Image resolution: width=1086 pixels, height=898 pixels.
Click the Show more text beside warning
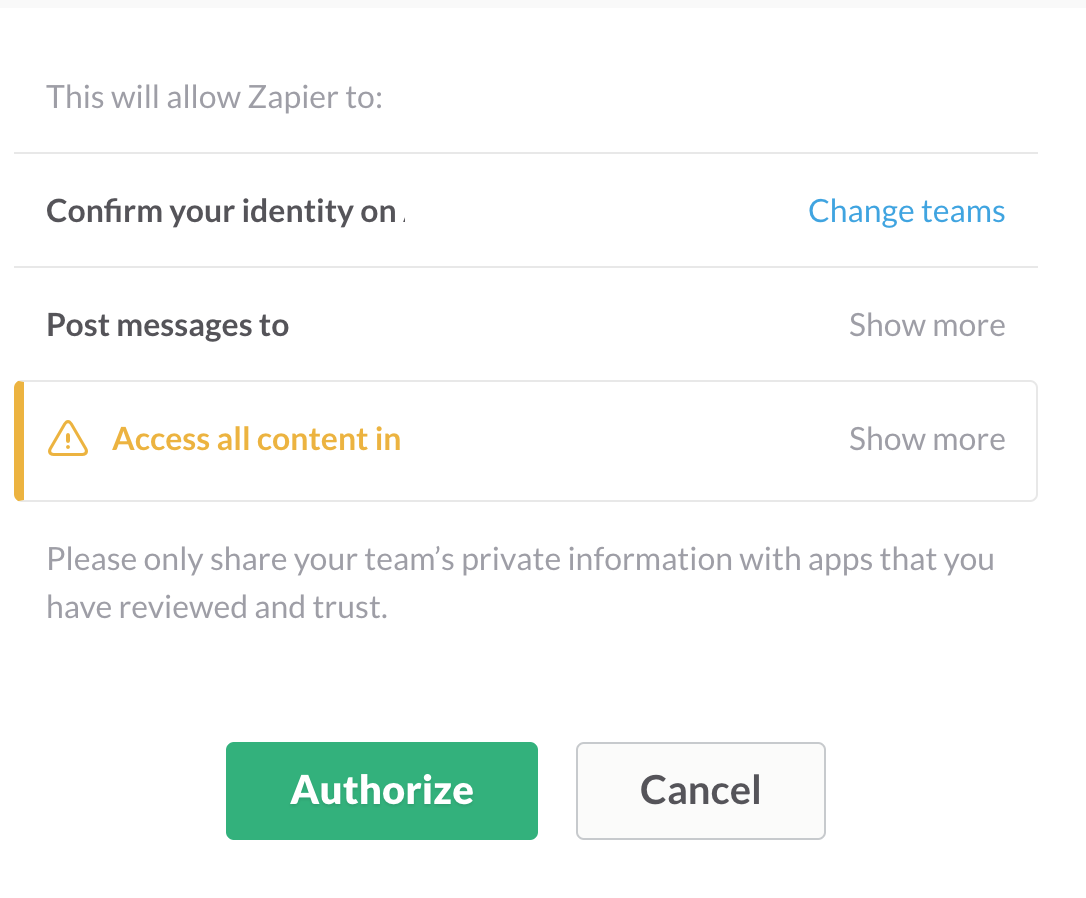[x=927, y=438]
